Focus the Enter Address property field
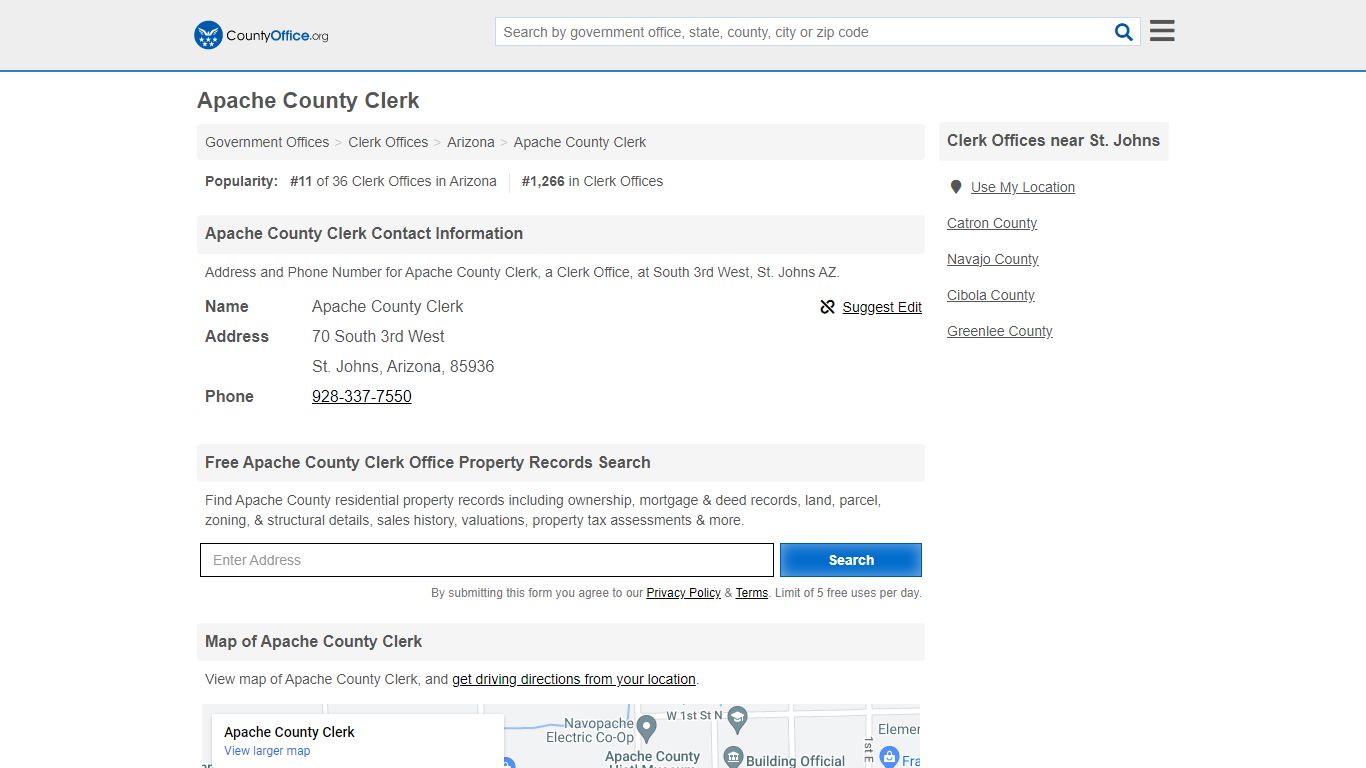Image resolution: width=1366 pixels, height=768 pixels. pos(487,560)
